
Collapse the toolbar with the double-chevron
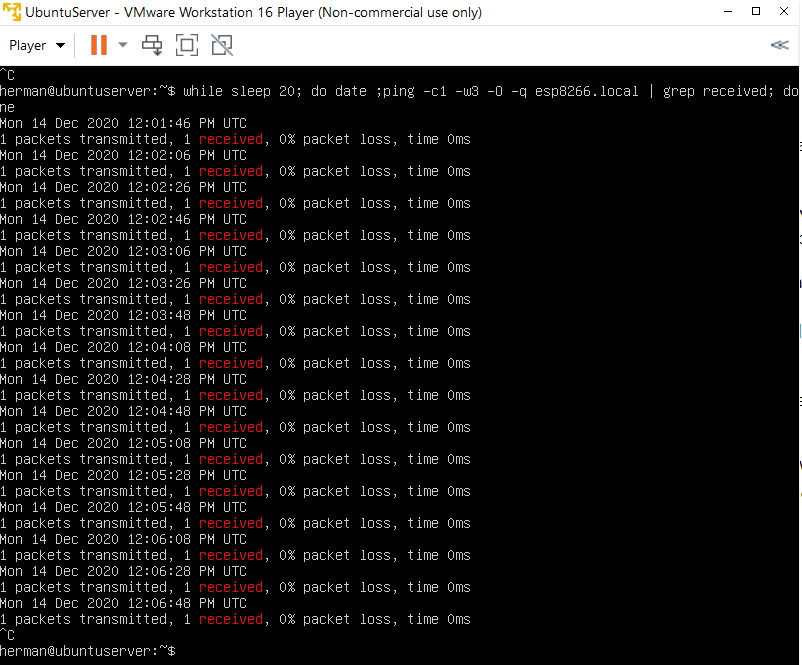pos(781,45)
